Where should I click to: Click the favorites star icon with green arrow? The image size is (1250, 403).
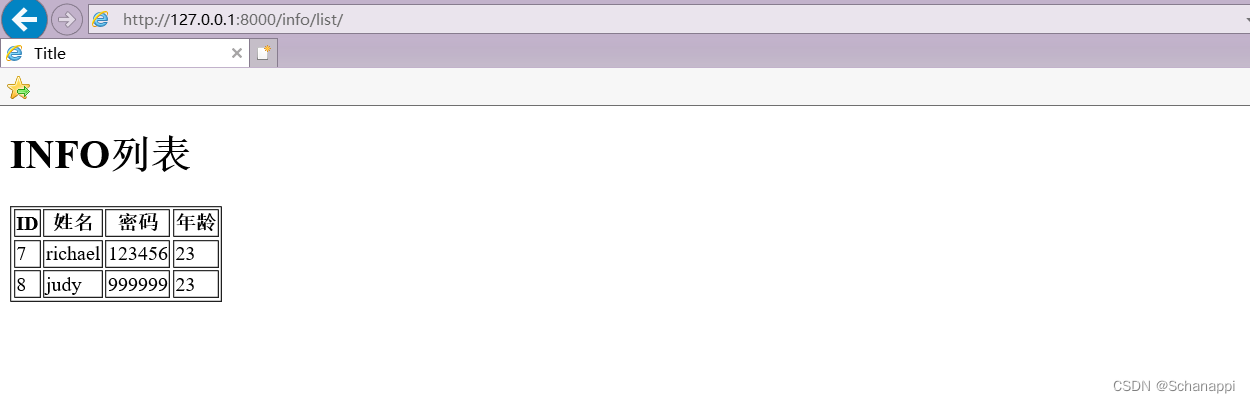pos(18,88)
